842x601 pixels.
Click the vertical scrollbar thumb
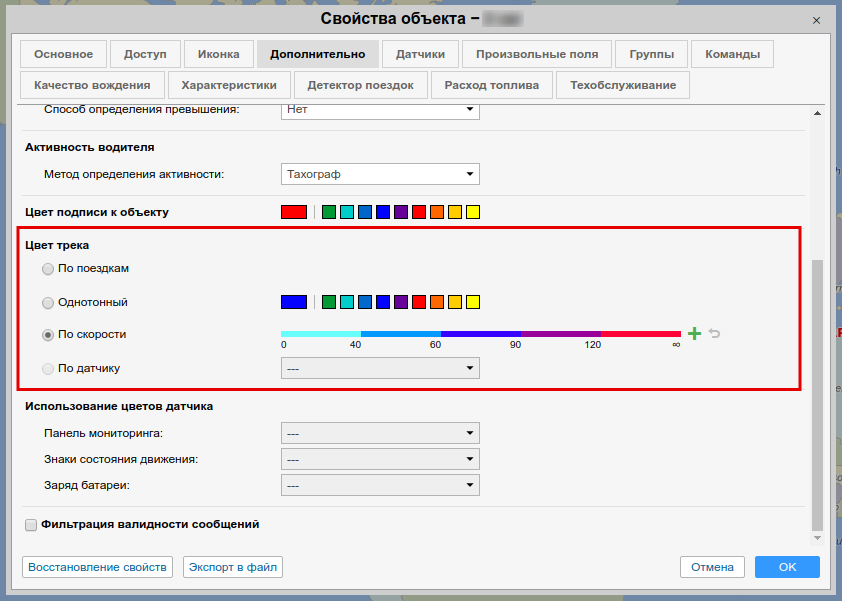[x=817, y=390]
